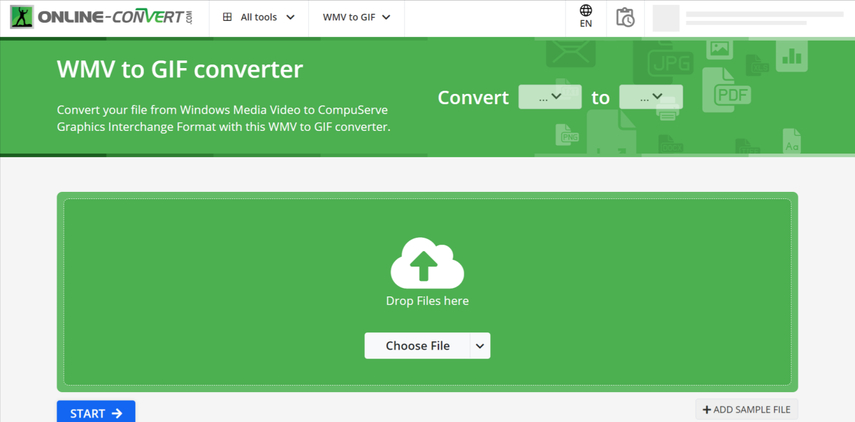The image size is (855, 422).
Task: Click the user avatar placeholder
Action: (x=666, y=18)
